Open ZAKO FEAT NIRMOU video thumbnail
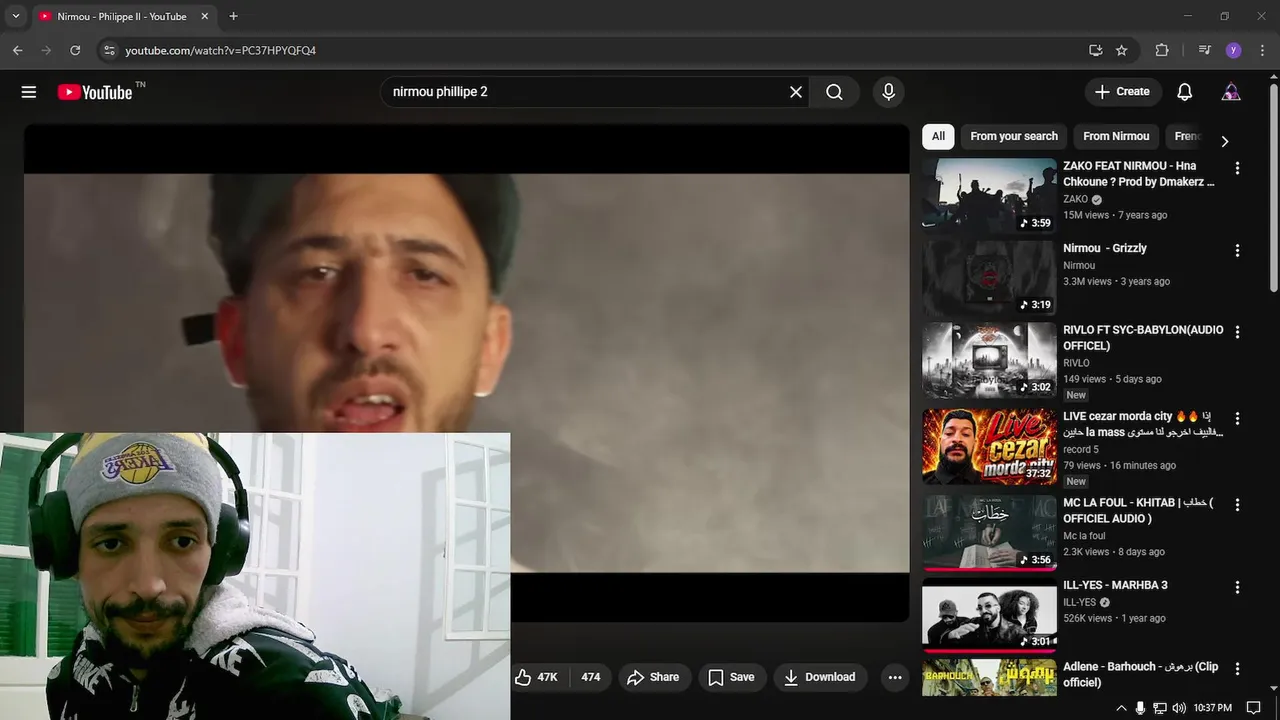 989,195
